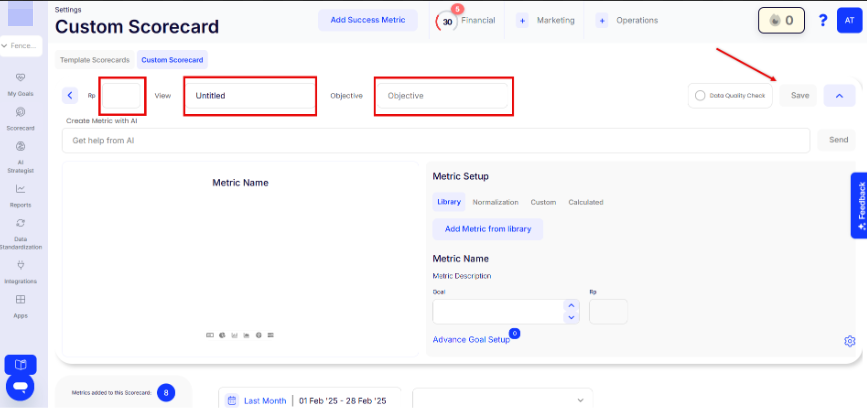Click the settings gear in Metric Setup
Screen dimensions: 867x408
849,341
